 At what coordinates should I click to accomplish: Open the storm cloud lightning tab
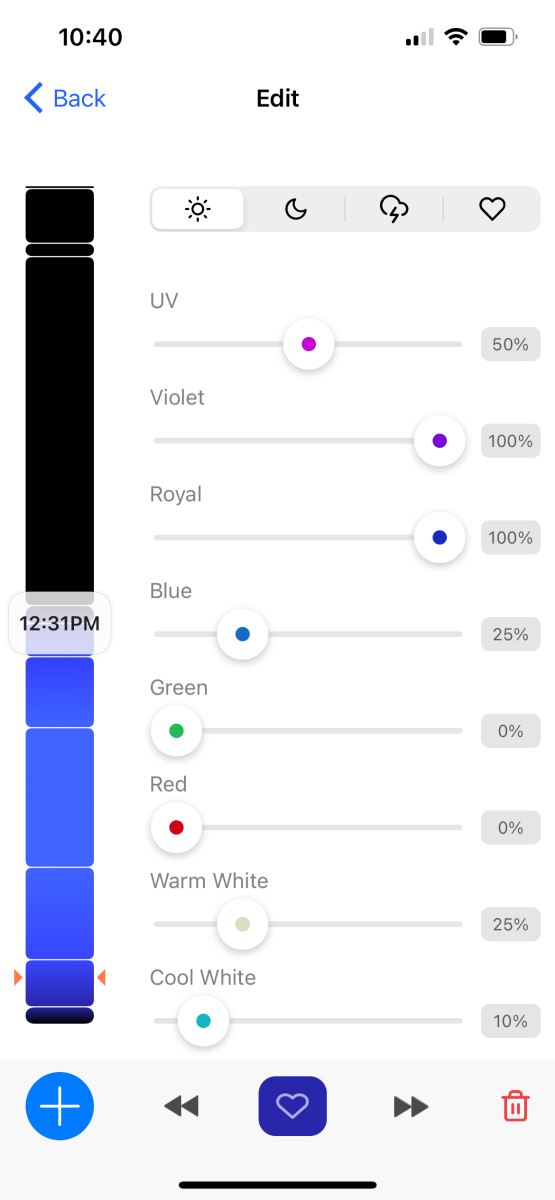pos(394,209)
